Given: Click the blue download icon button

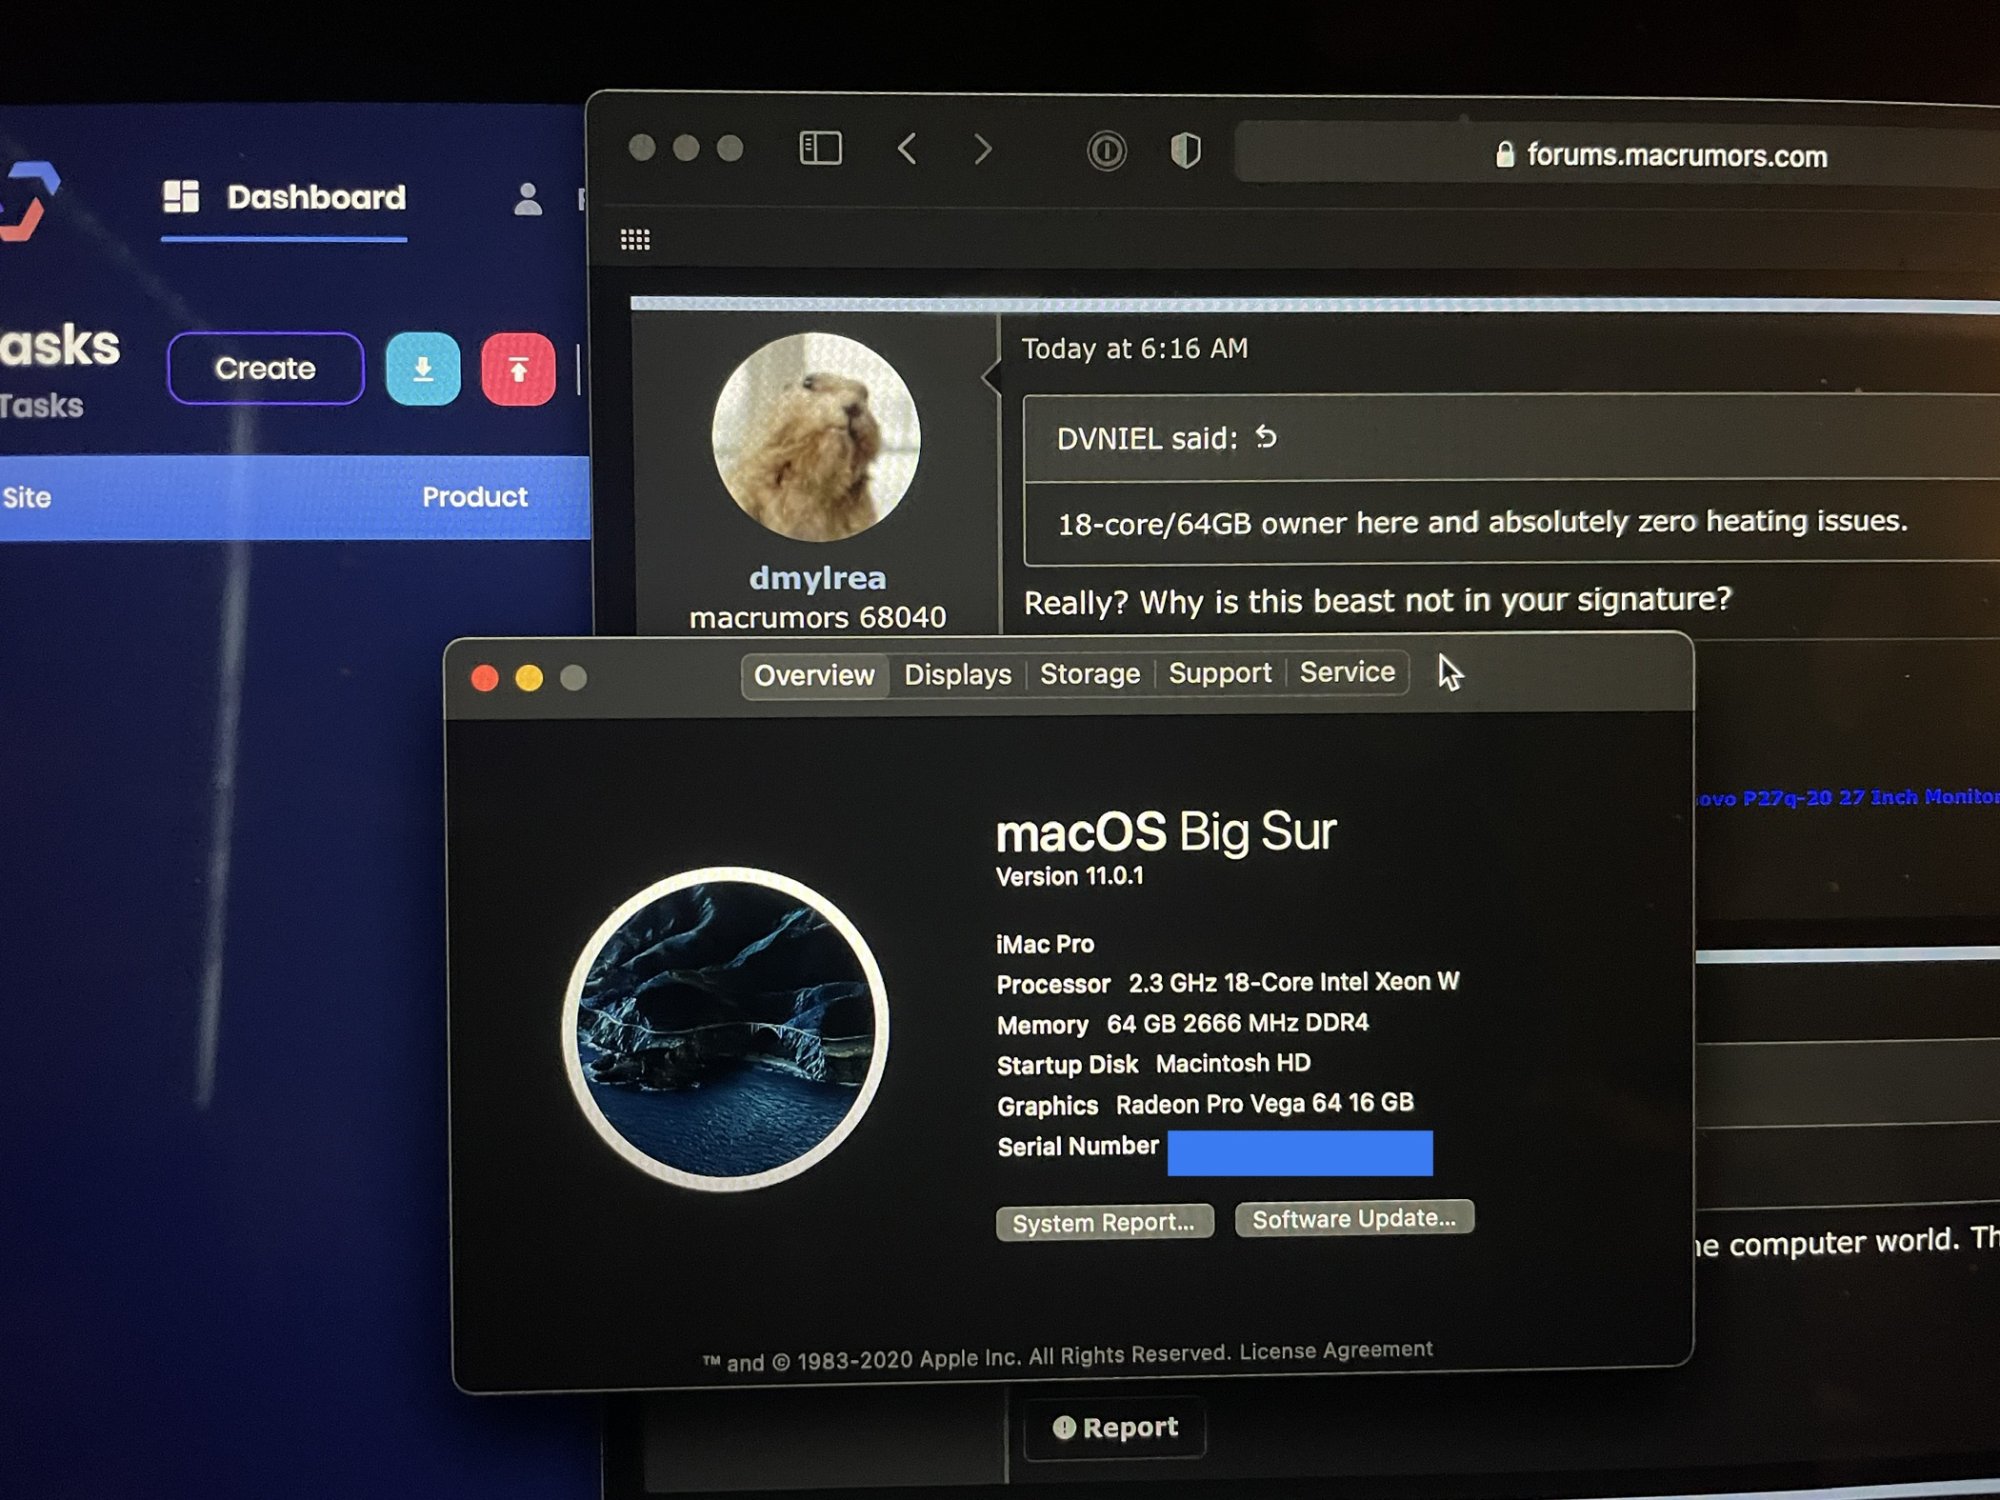Looking at the screenshot, I should [x=423, y=369].
